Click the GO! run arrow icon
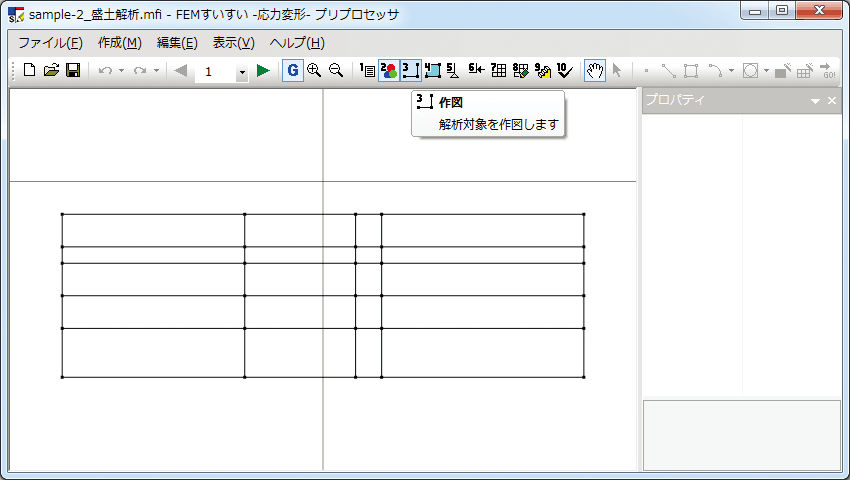The height and width of the screenshot is (480, 850). (827, 71)
